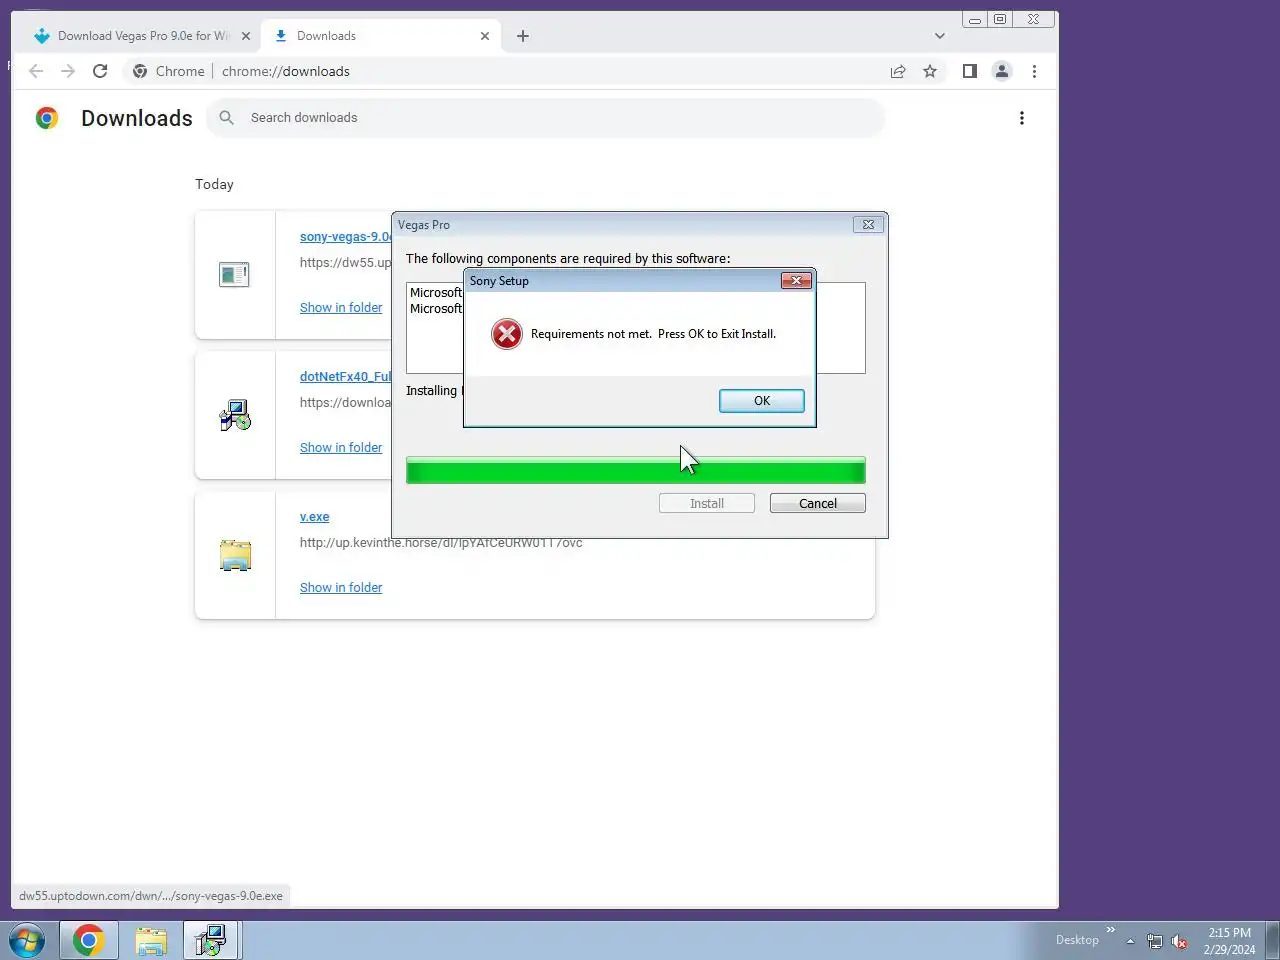Select the Downloads tab
Image resolution: width=1280 pixels, height=960 pixels.
380,36
